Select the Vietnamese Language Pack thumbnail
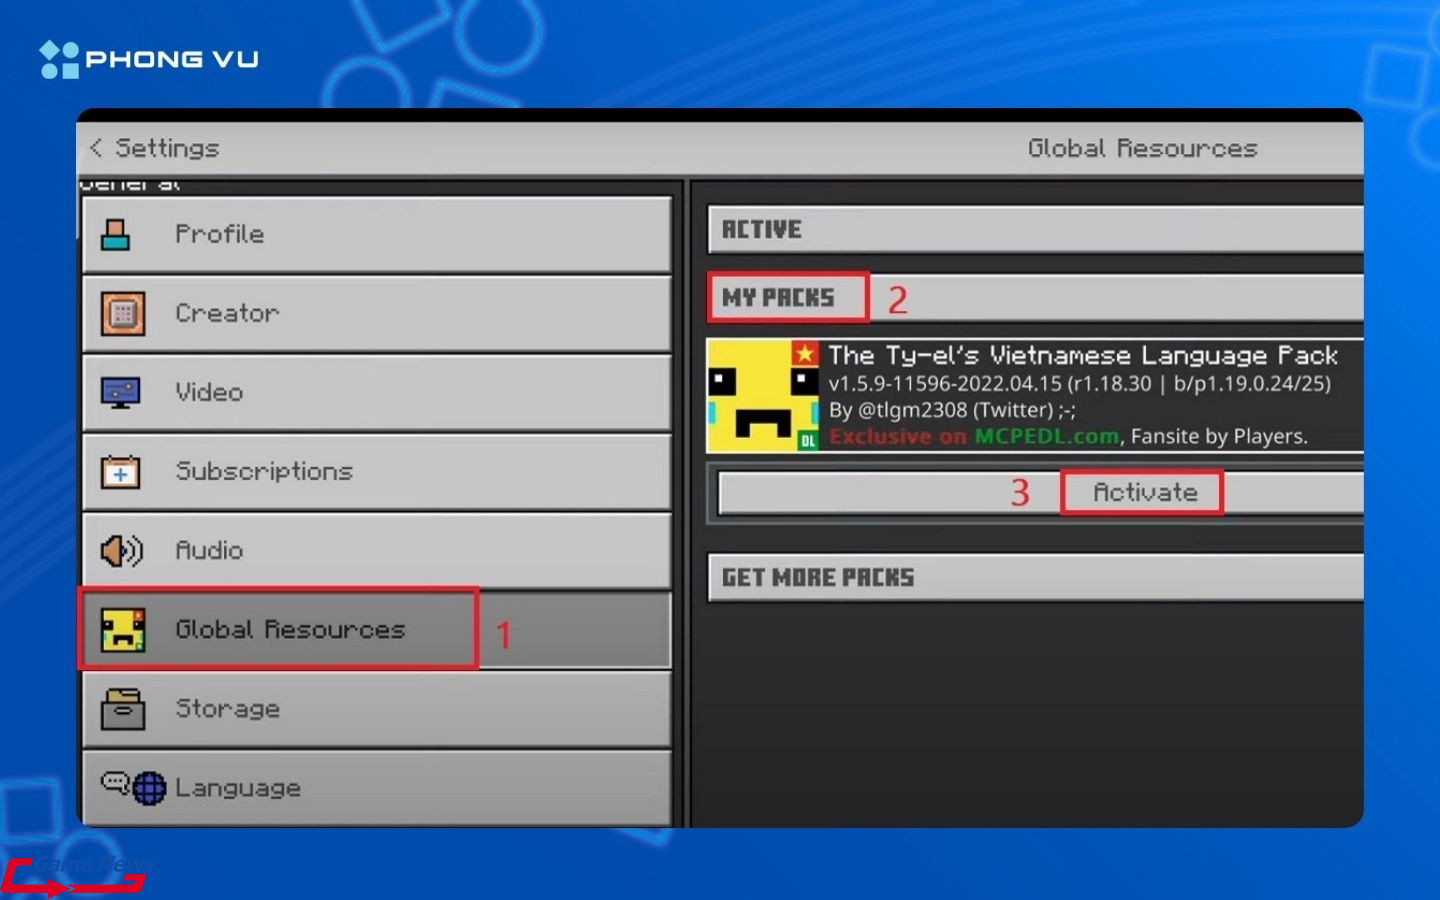The width and height of the screenshot is (1440, 900). tap(763, 396)
